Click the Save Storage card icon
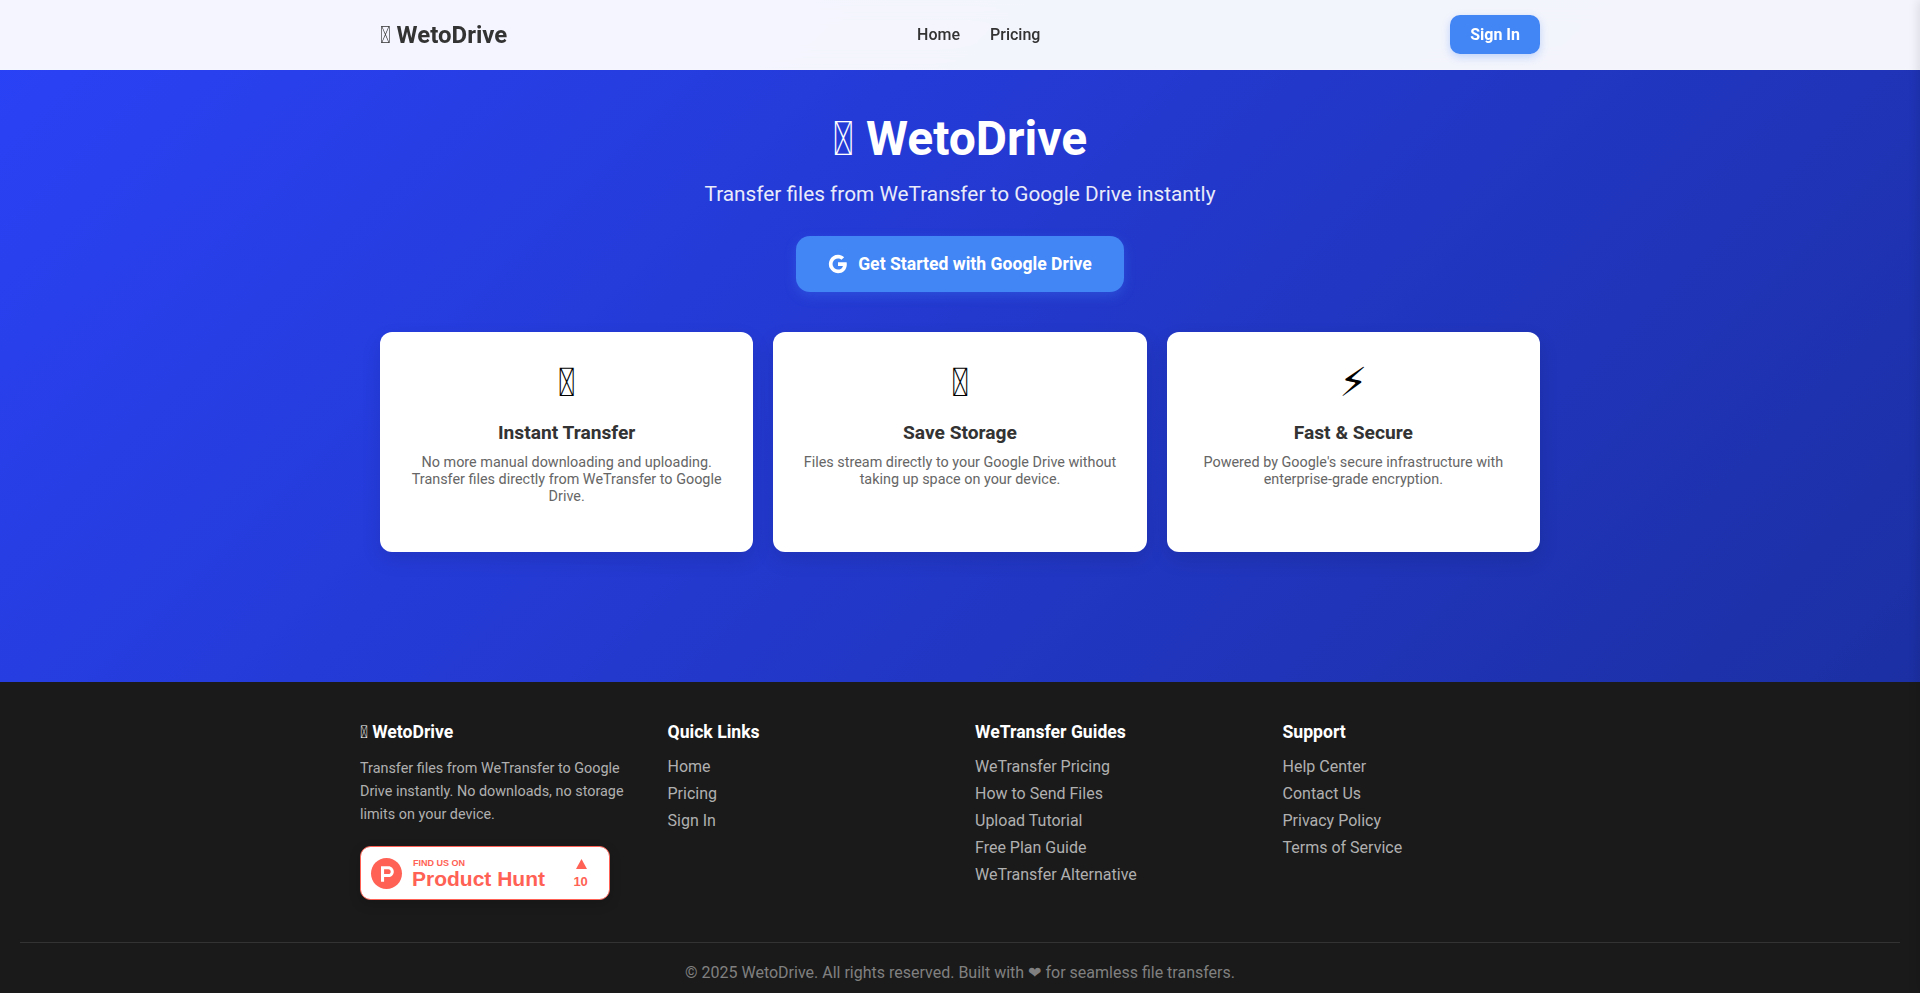The height and width of the screenshot is (993, 1920). (x=959, y=381)
